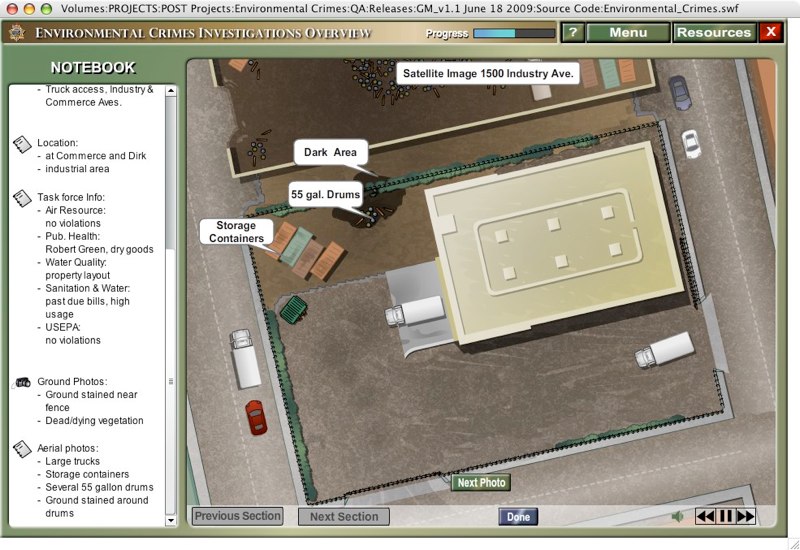This screenshot has width=800, height=550.
Task: Click the camera icon beside Ground Photos
Action: point(22,382)
